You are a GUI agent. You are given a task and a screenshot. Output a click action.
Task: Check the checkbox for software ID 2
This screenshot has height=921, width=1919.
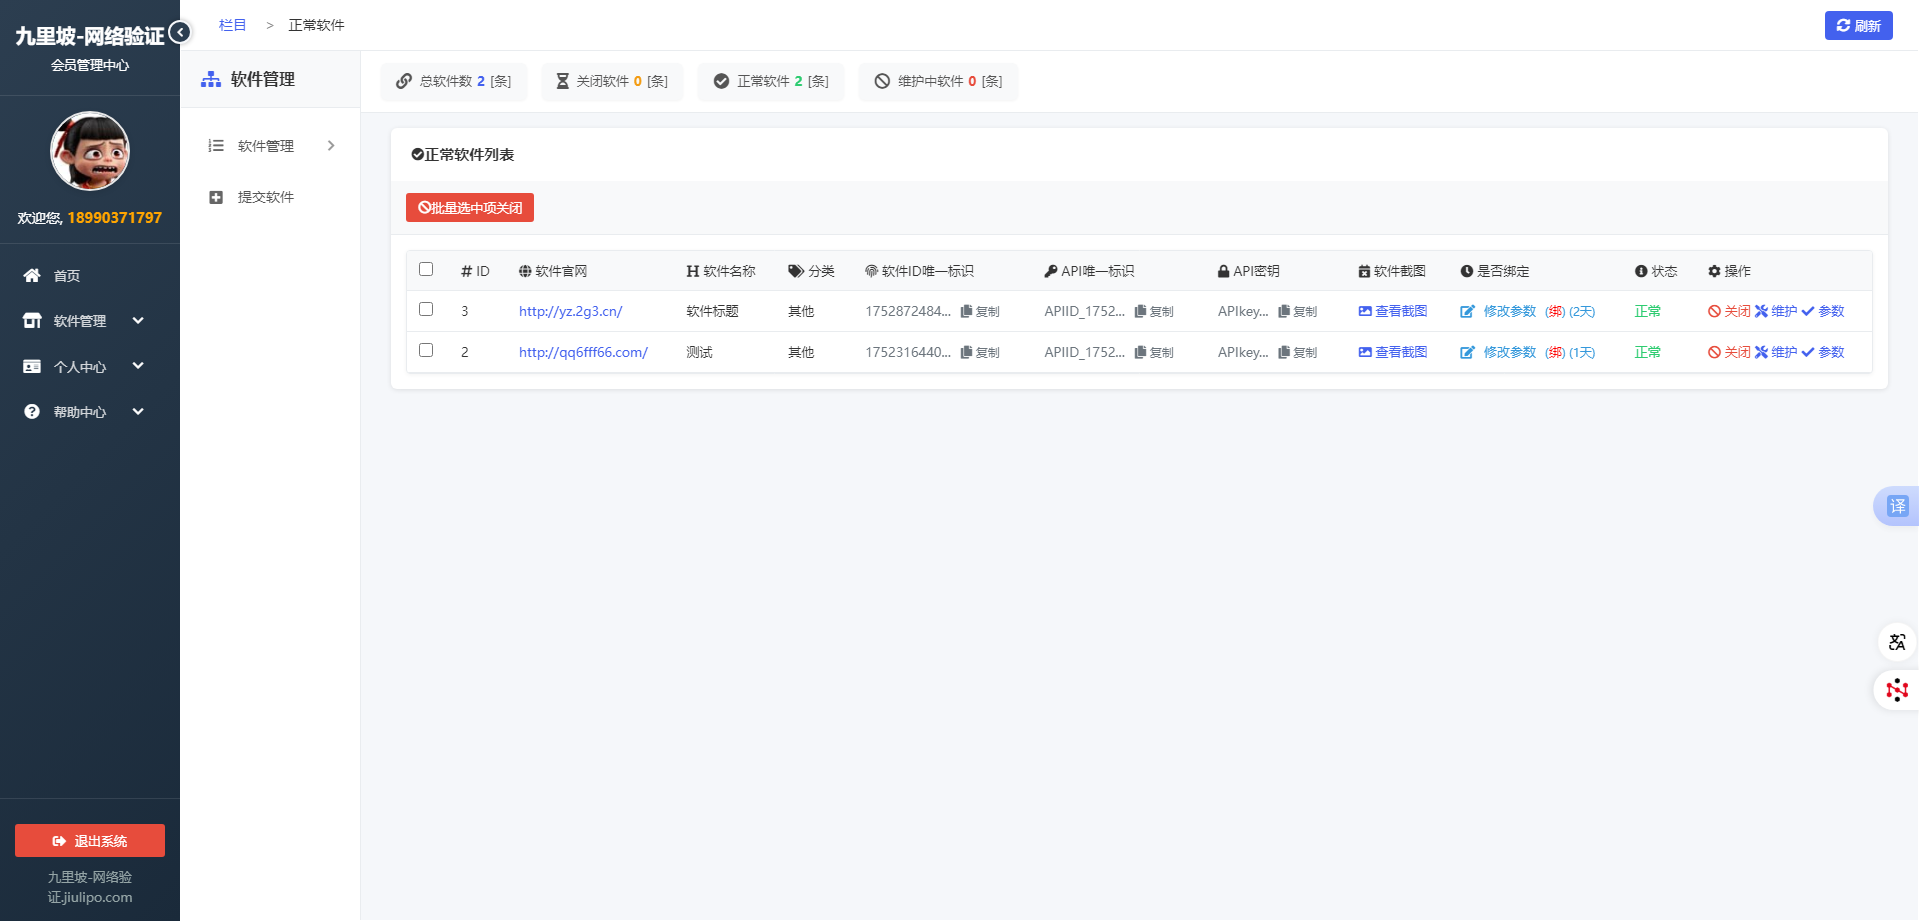point(426,350)
